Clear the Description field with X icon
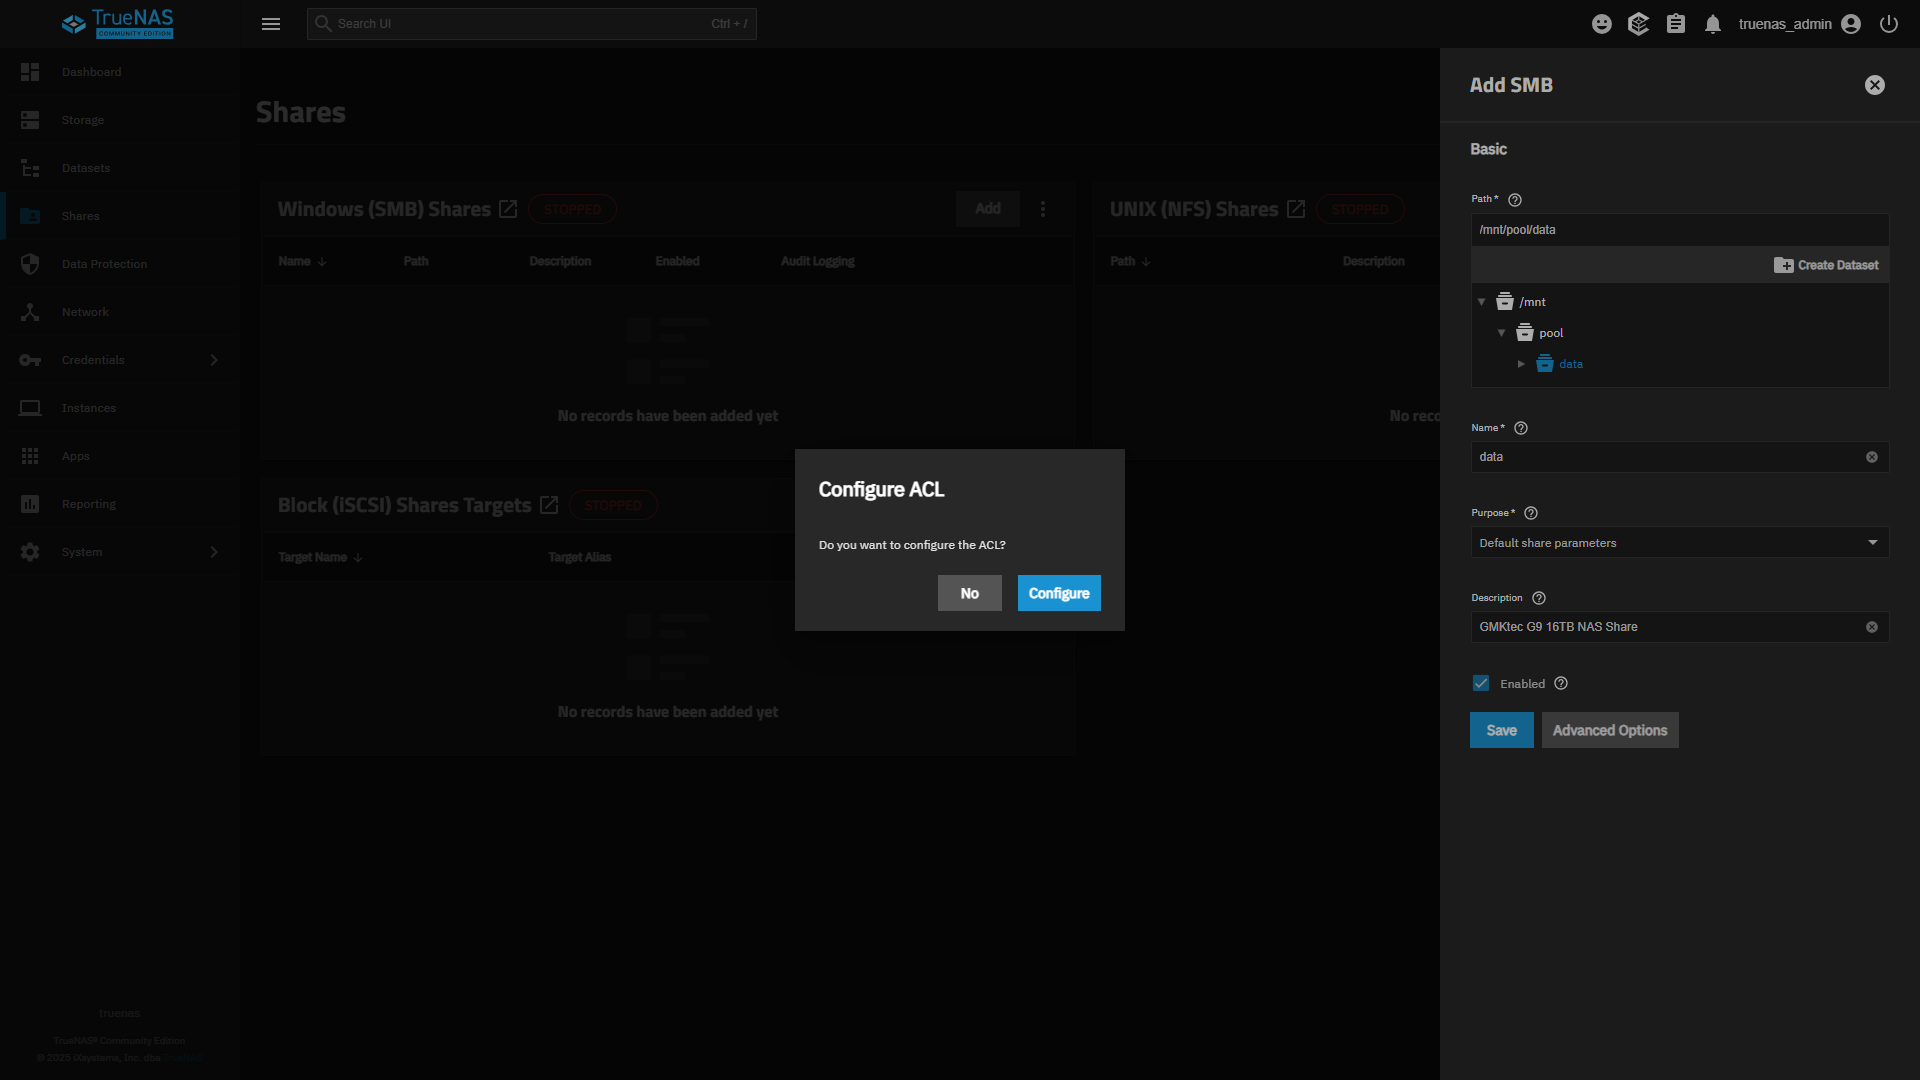The height and width of the screenshot is (1080, 1920). point(1872,627)
